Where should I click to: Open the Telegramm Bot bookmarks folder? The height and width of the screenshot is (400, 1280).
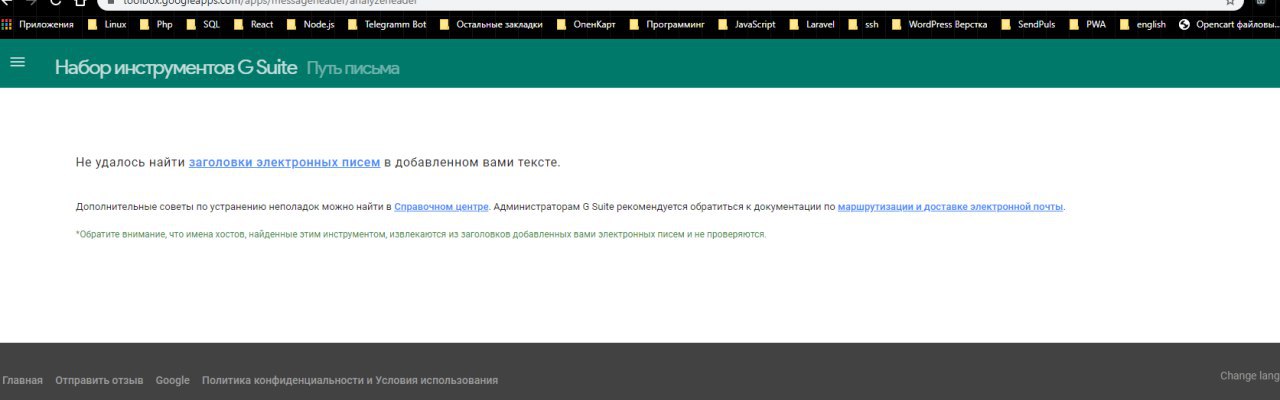(x=387, y=24)
